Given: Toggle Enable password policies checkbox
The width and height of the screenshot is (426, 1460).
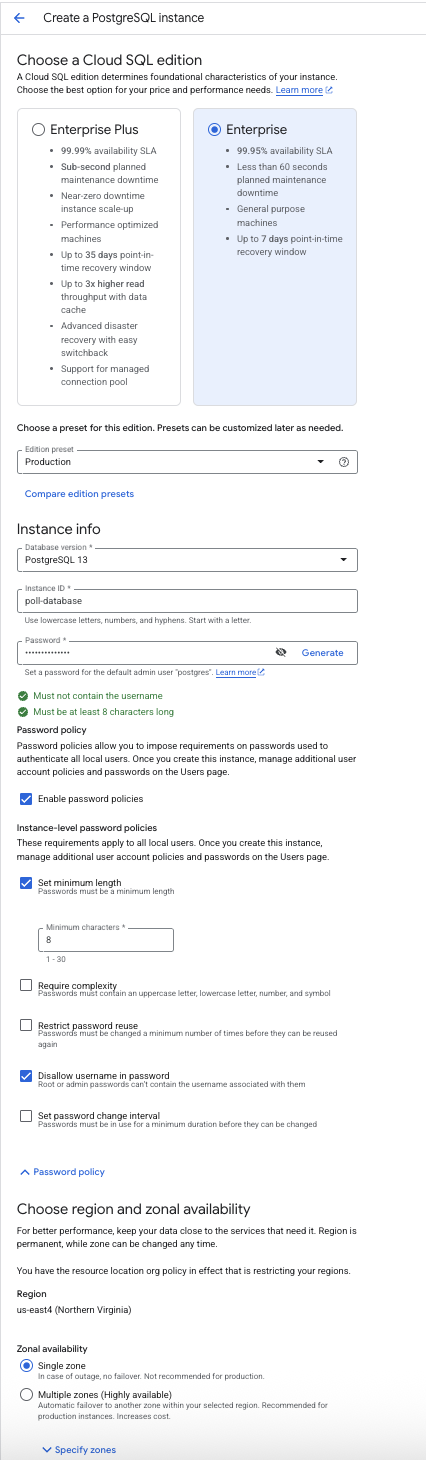Looking at the screenshot, I should (x=26, y=799).
